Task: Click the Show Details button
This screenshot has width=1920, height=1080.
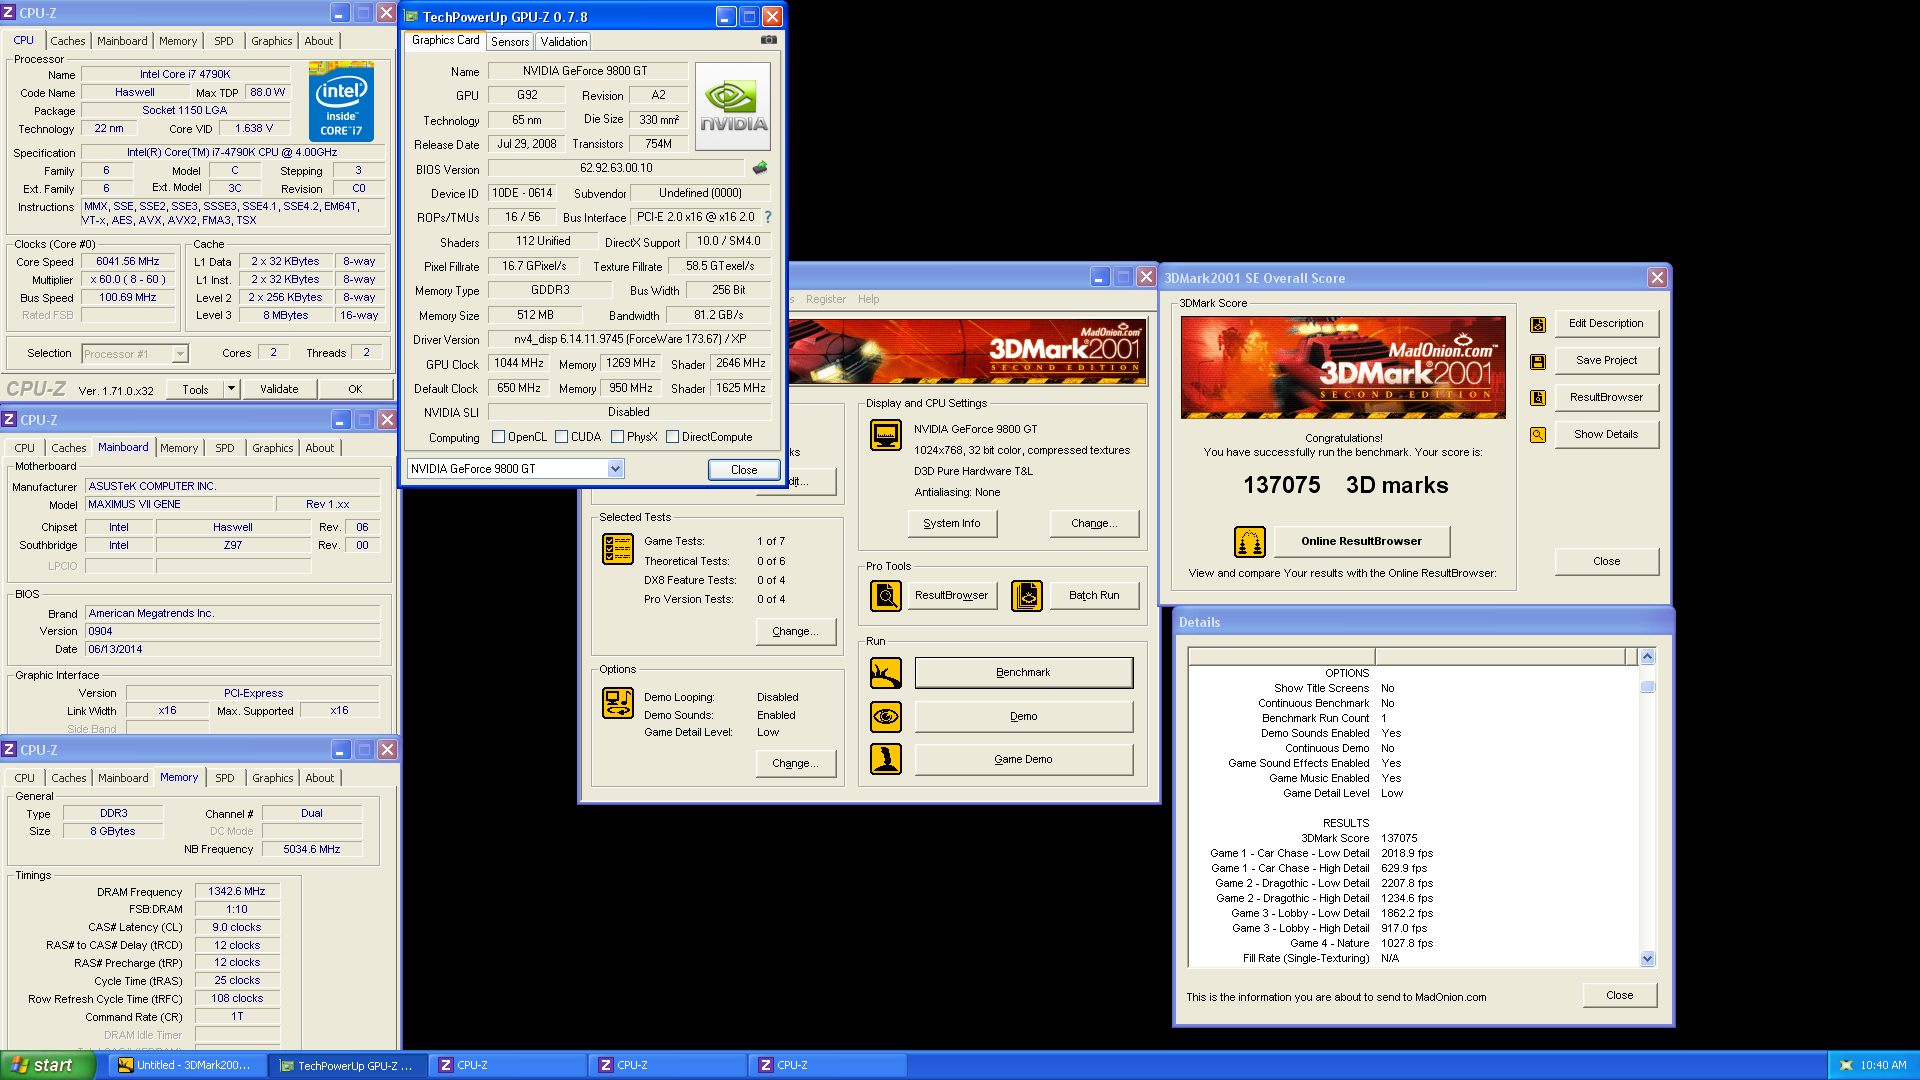Action: click(x=1607, y=434)
